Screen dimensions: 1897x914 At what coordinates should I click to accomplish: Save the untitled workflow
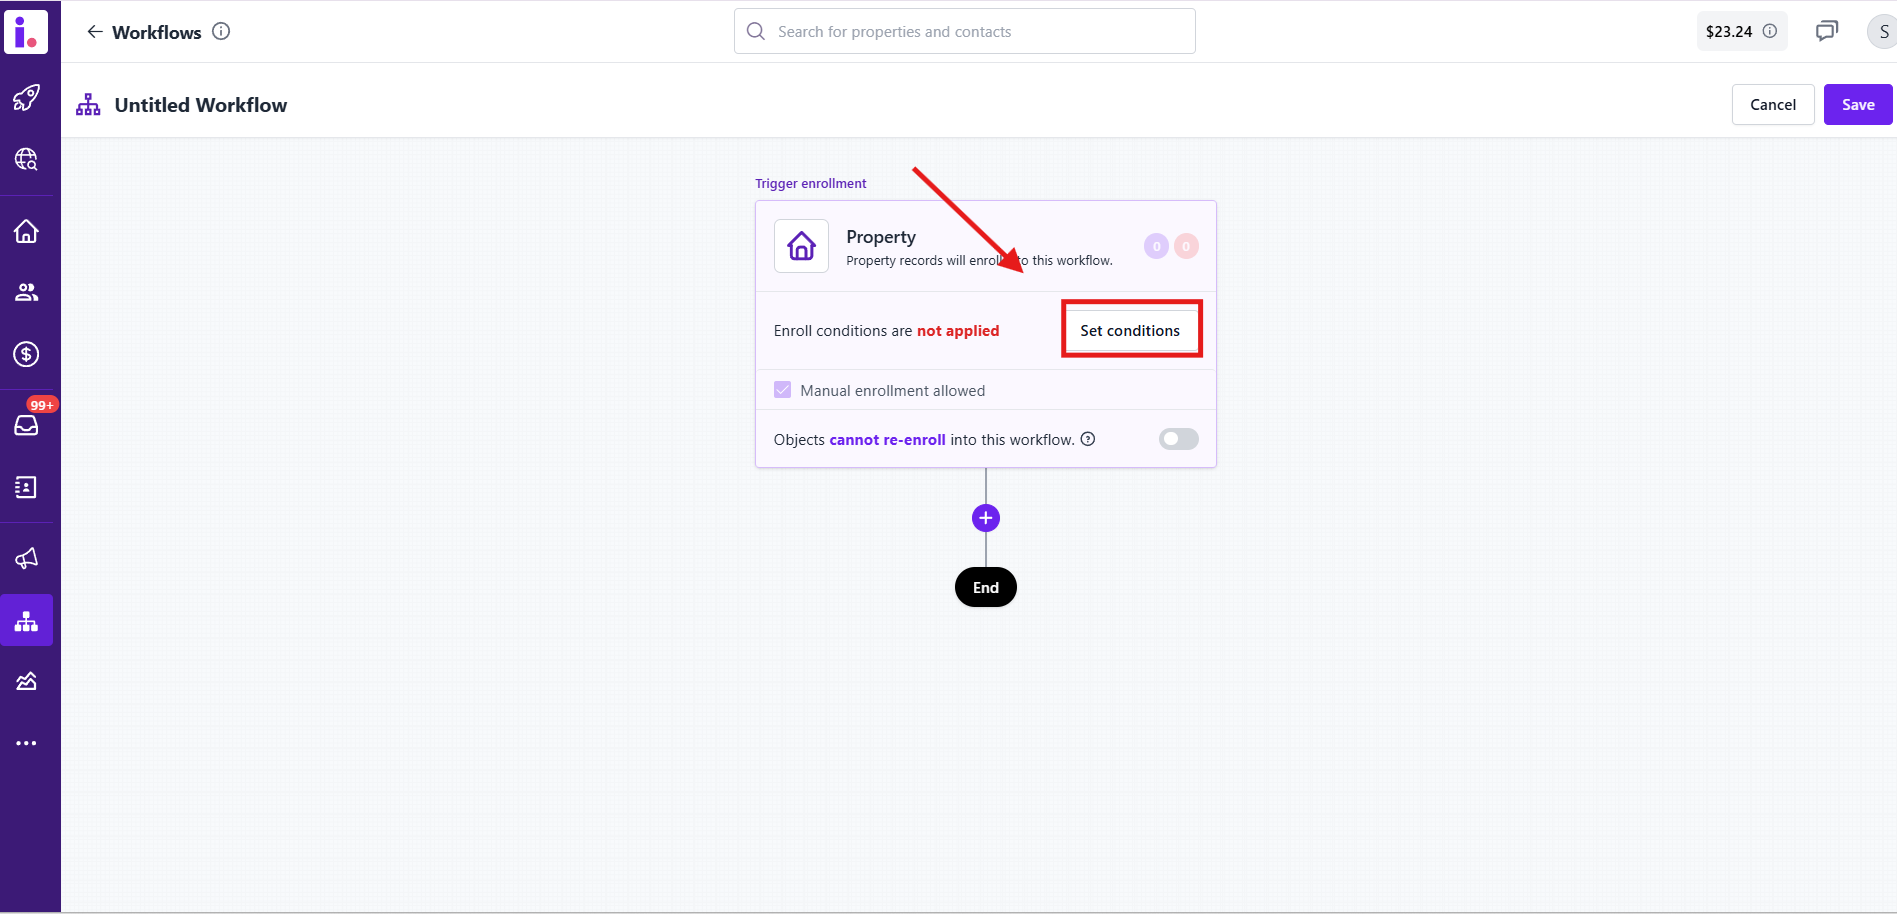point(1857,105)
